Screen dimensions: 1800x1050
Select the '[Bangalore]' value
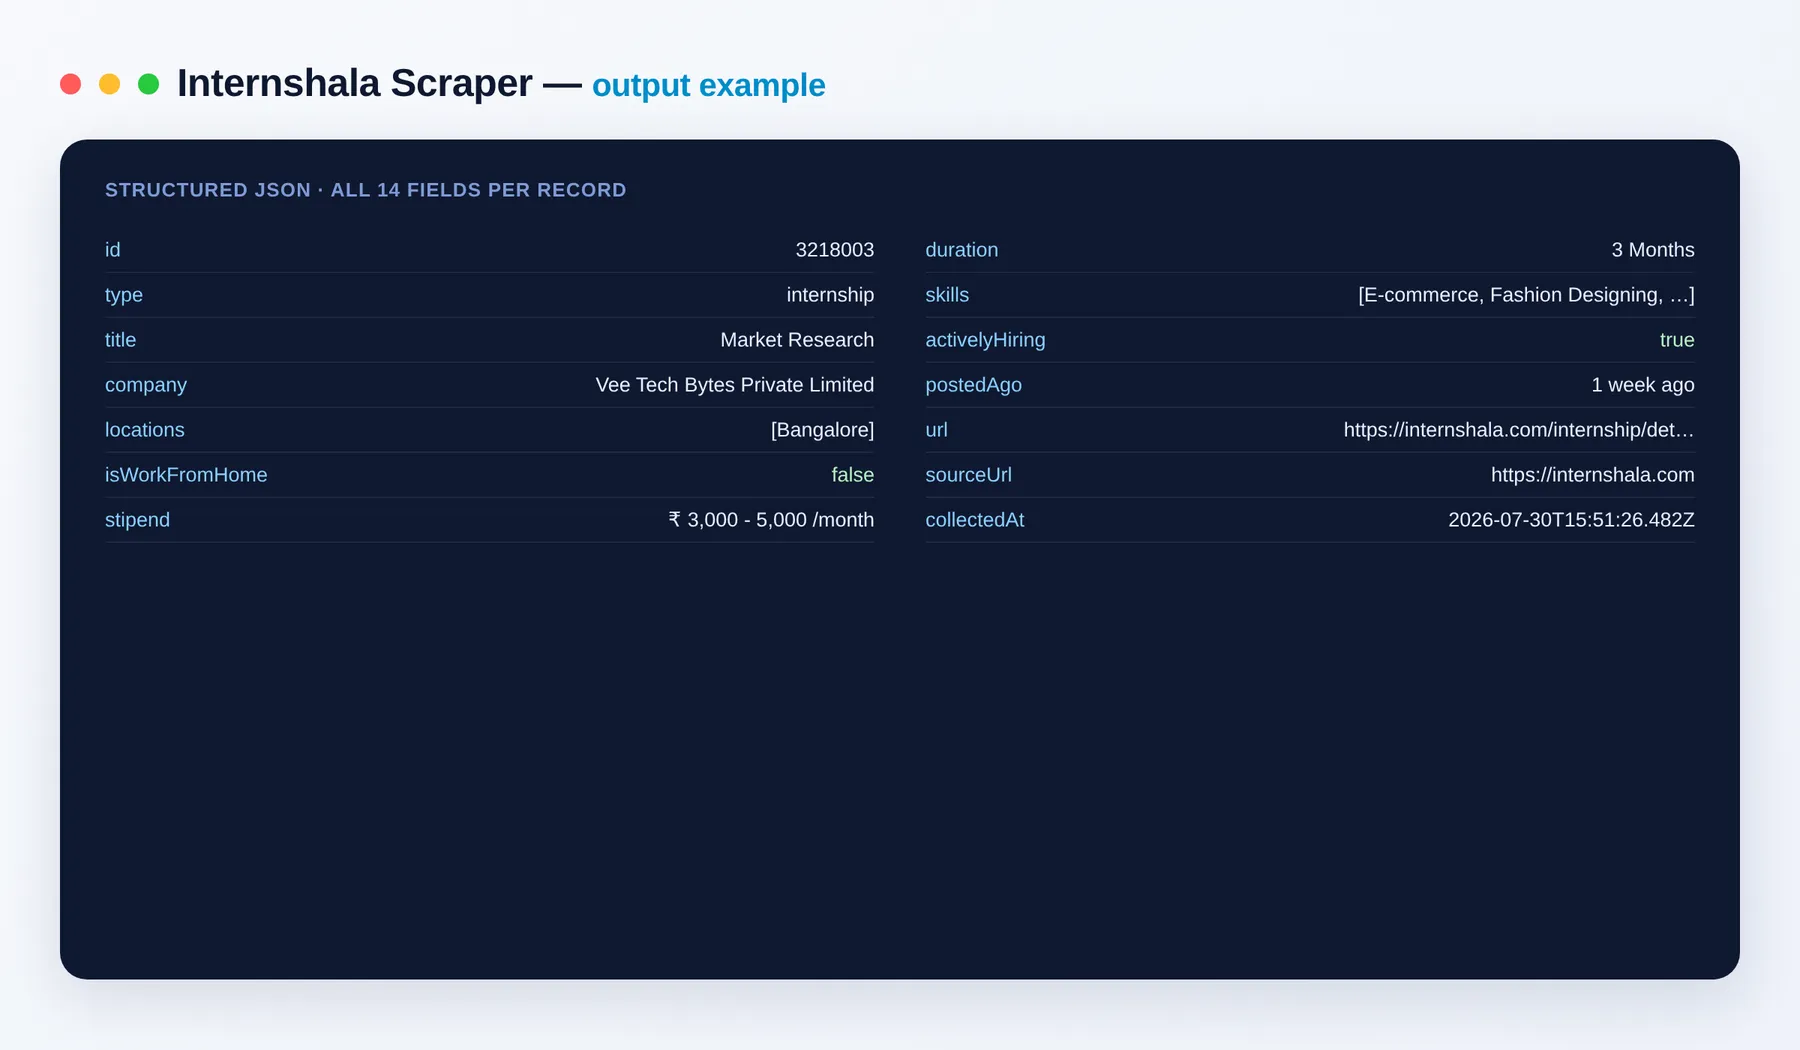click(822, 430)
